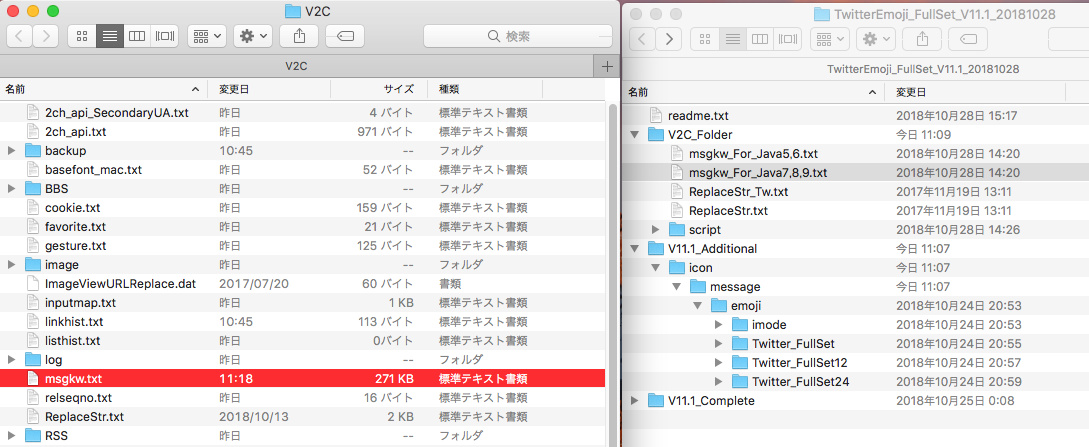Screen dimensions: 1089x447
Task: Sort V2C list by 変更日 column
Action: 269,90
